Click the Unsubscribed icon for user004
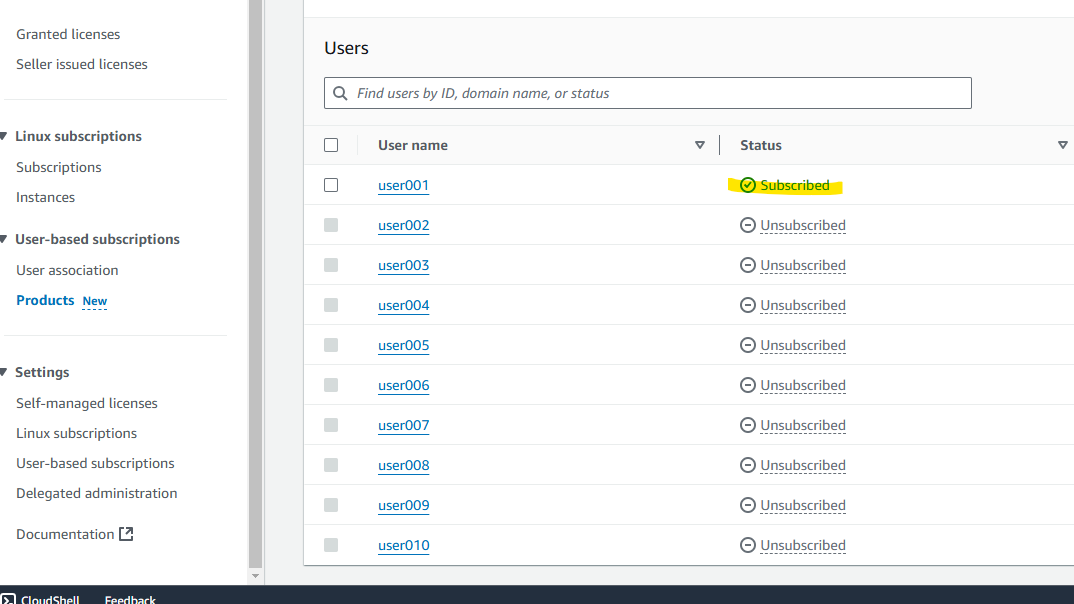The image size is (1074, 604). click(x=747, y=305)
